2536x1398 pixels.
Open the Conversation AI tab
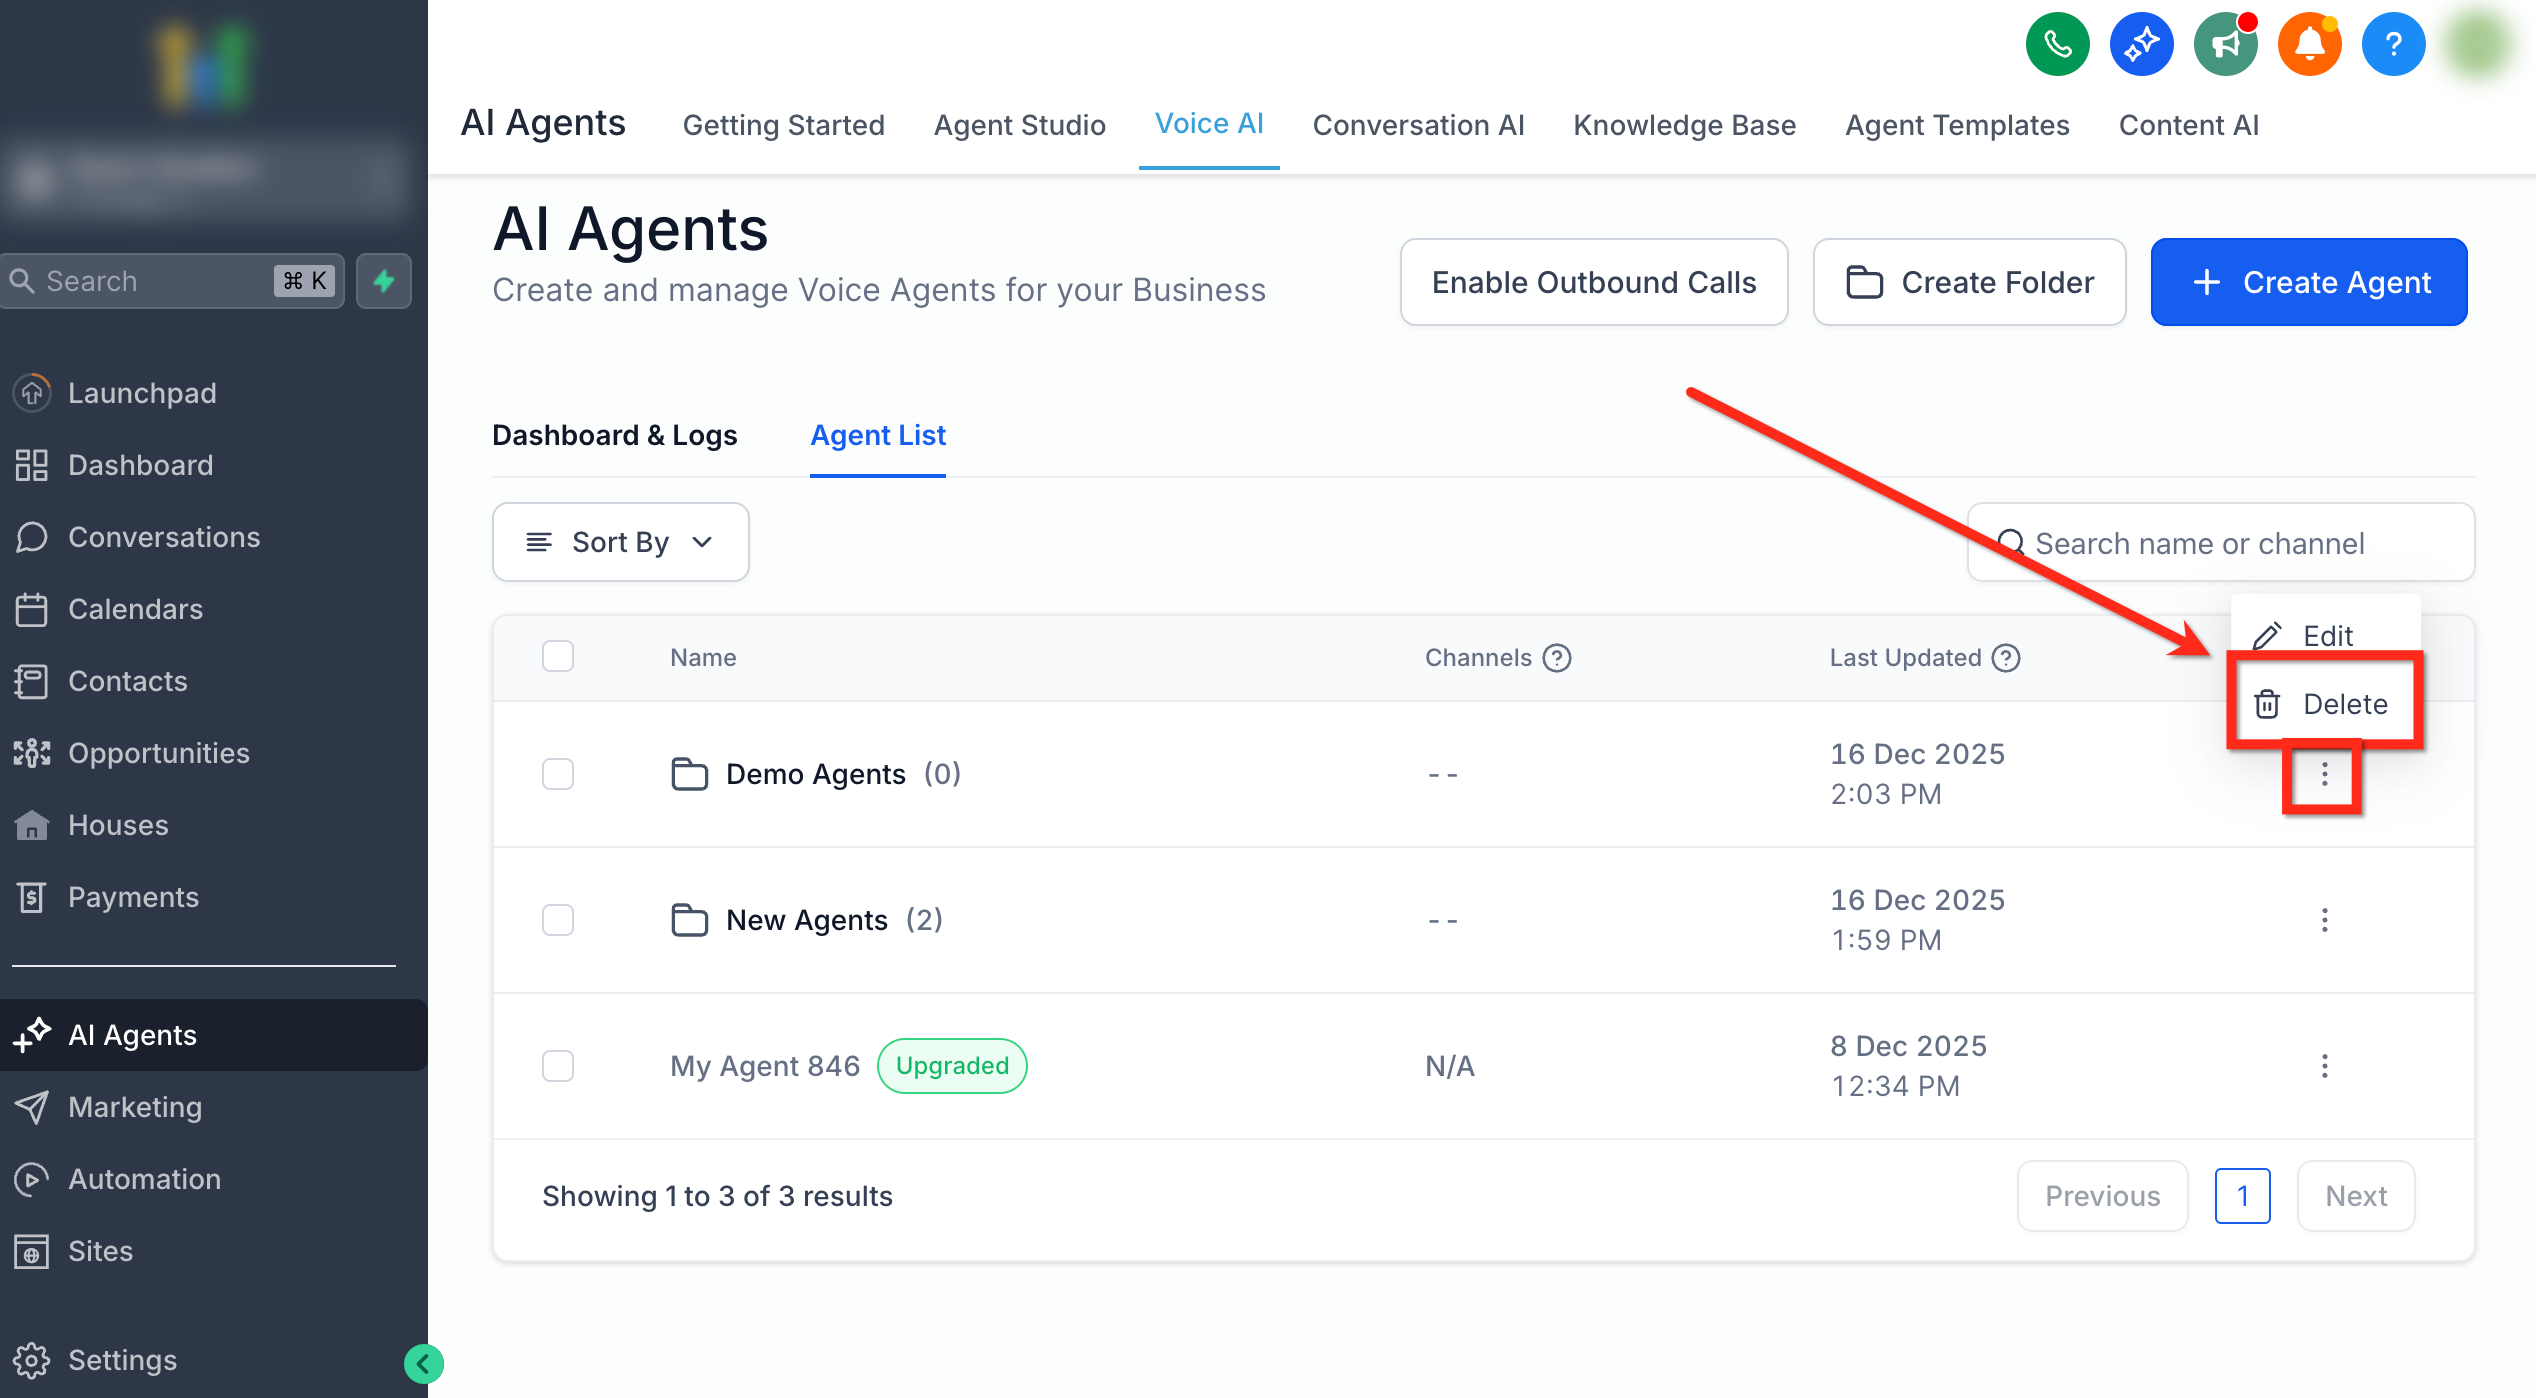(1418, 125)
